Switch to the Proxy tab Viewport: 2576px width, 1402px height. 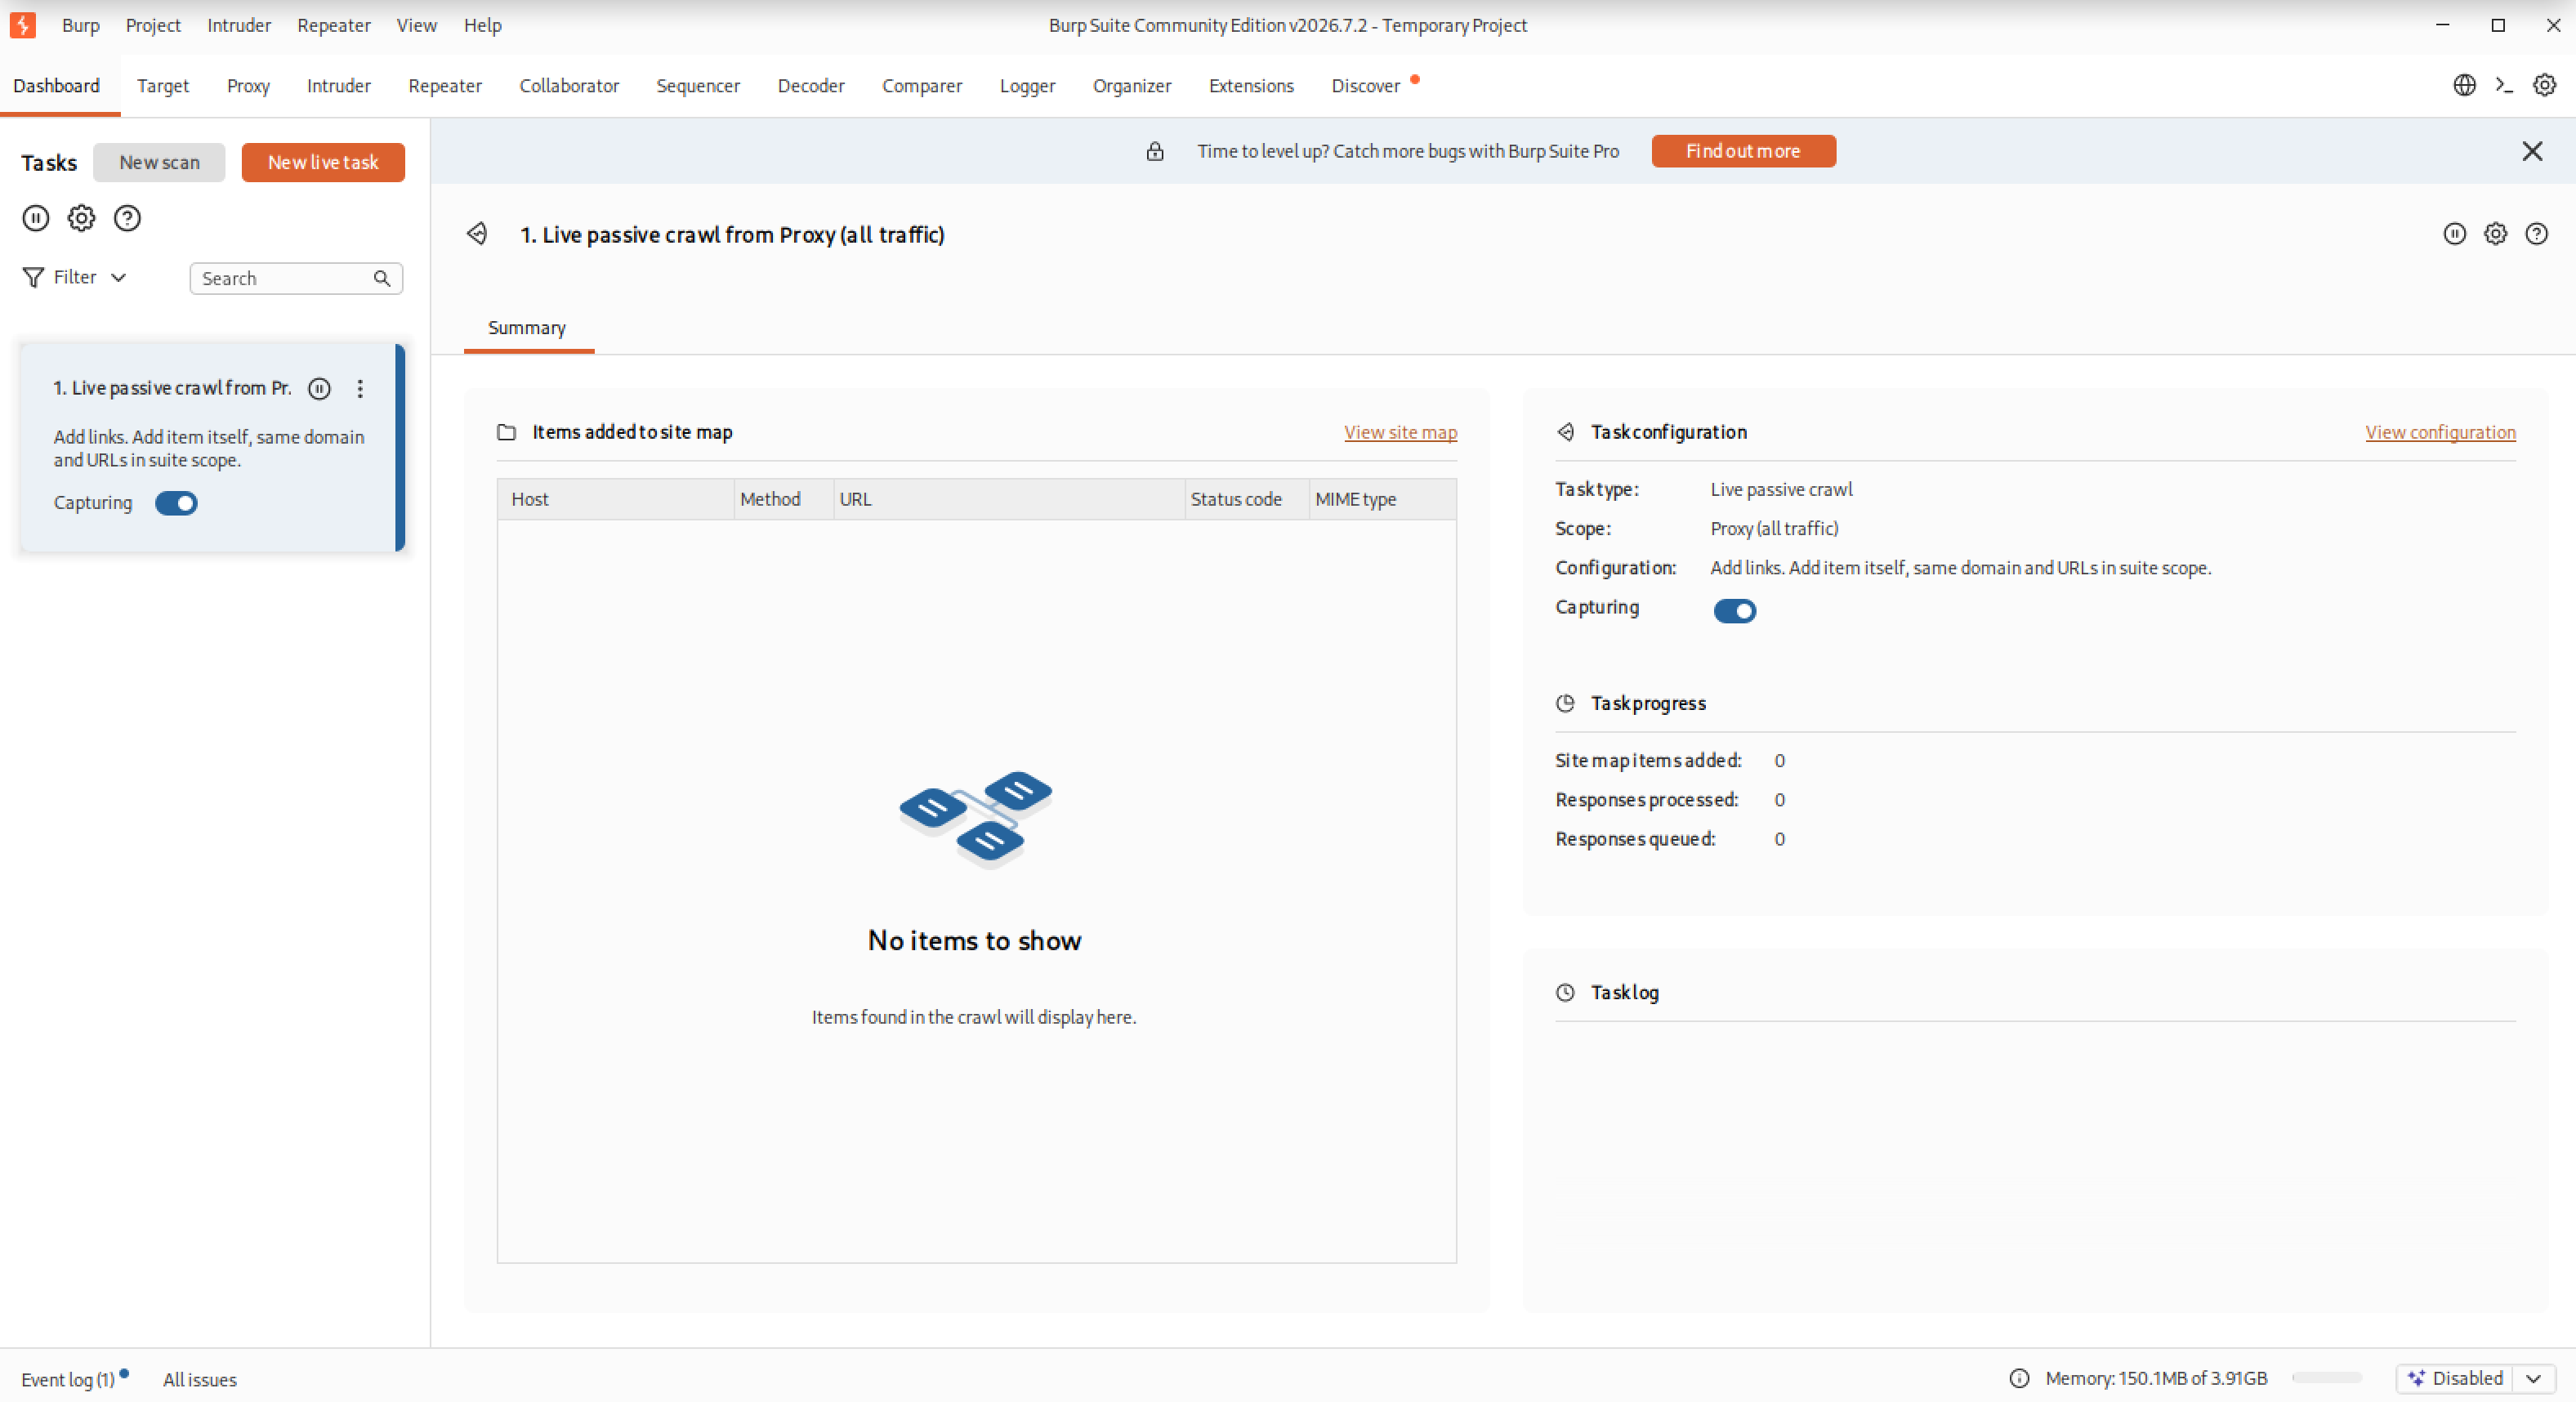coord(248,85)
